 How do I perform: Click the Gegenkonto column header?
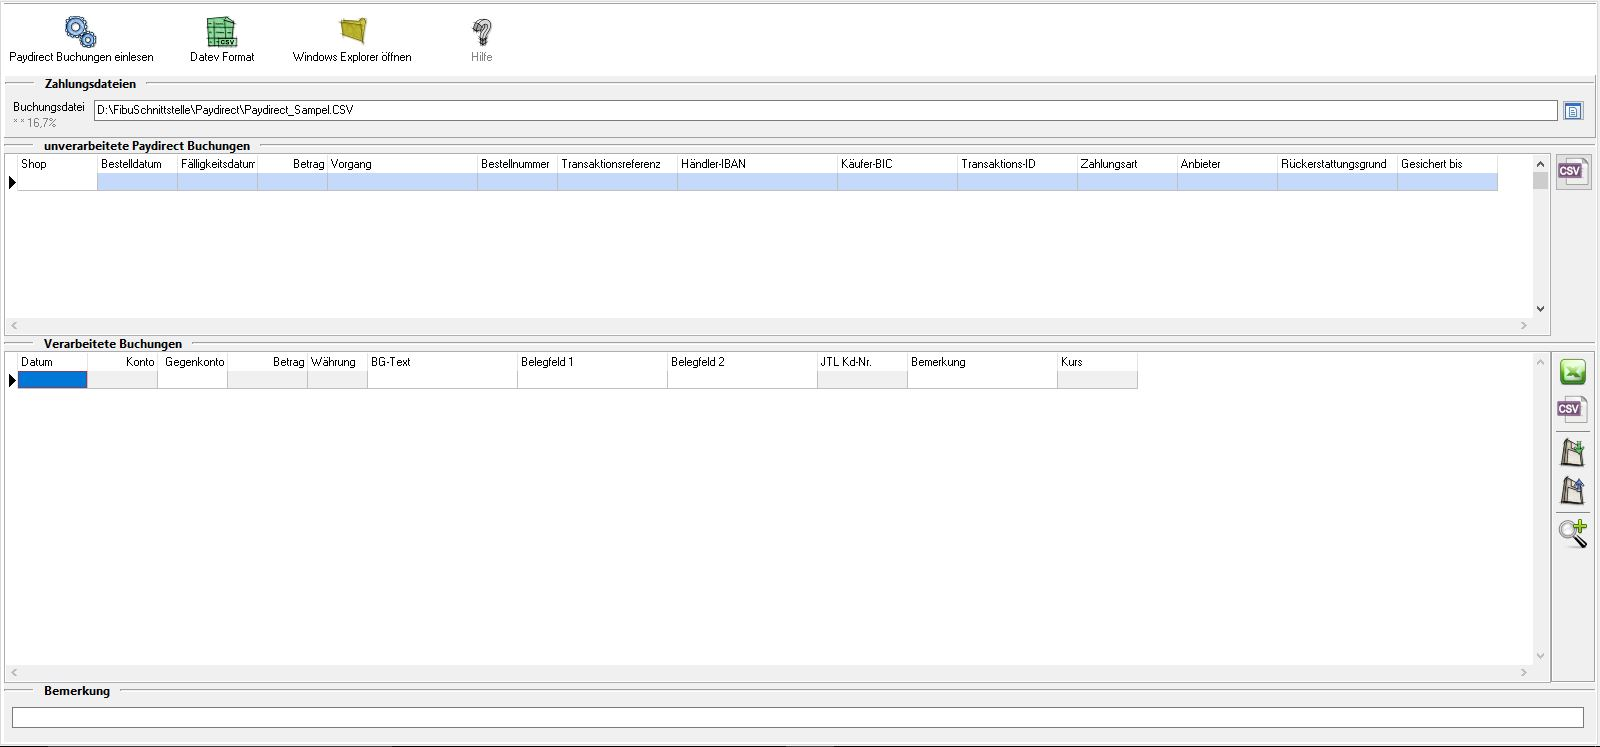(x=193, y=362)
